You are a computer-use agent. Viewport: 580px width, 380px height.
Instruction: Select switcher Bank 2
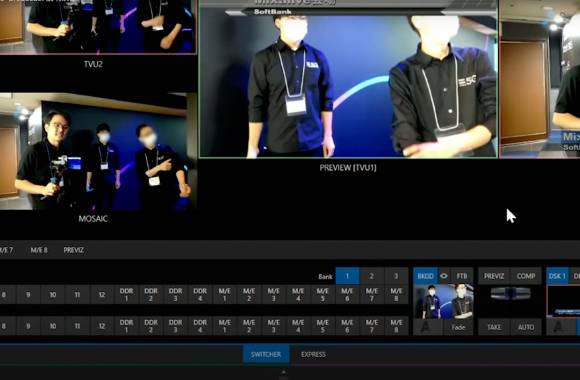[x=371, y=276]
